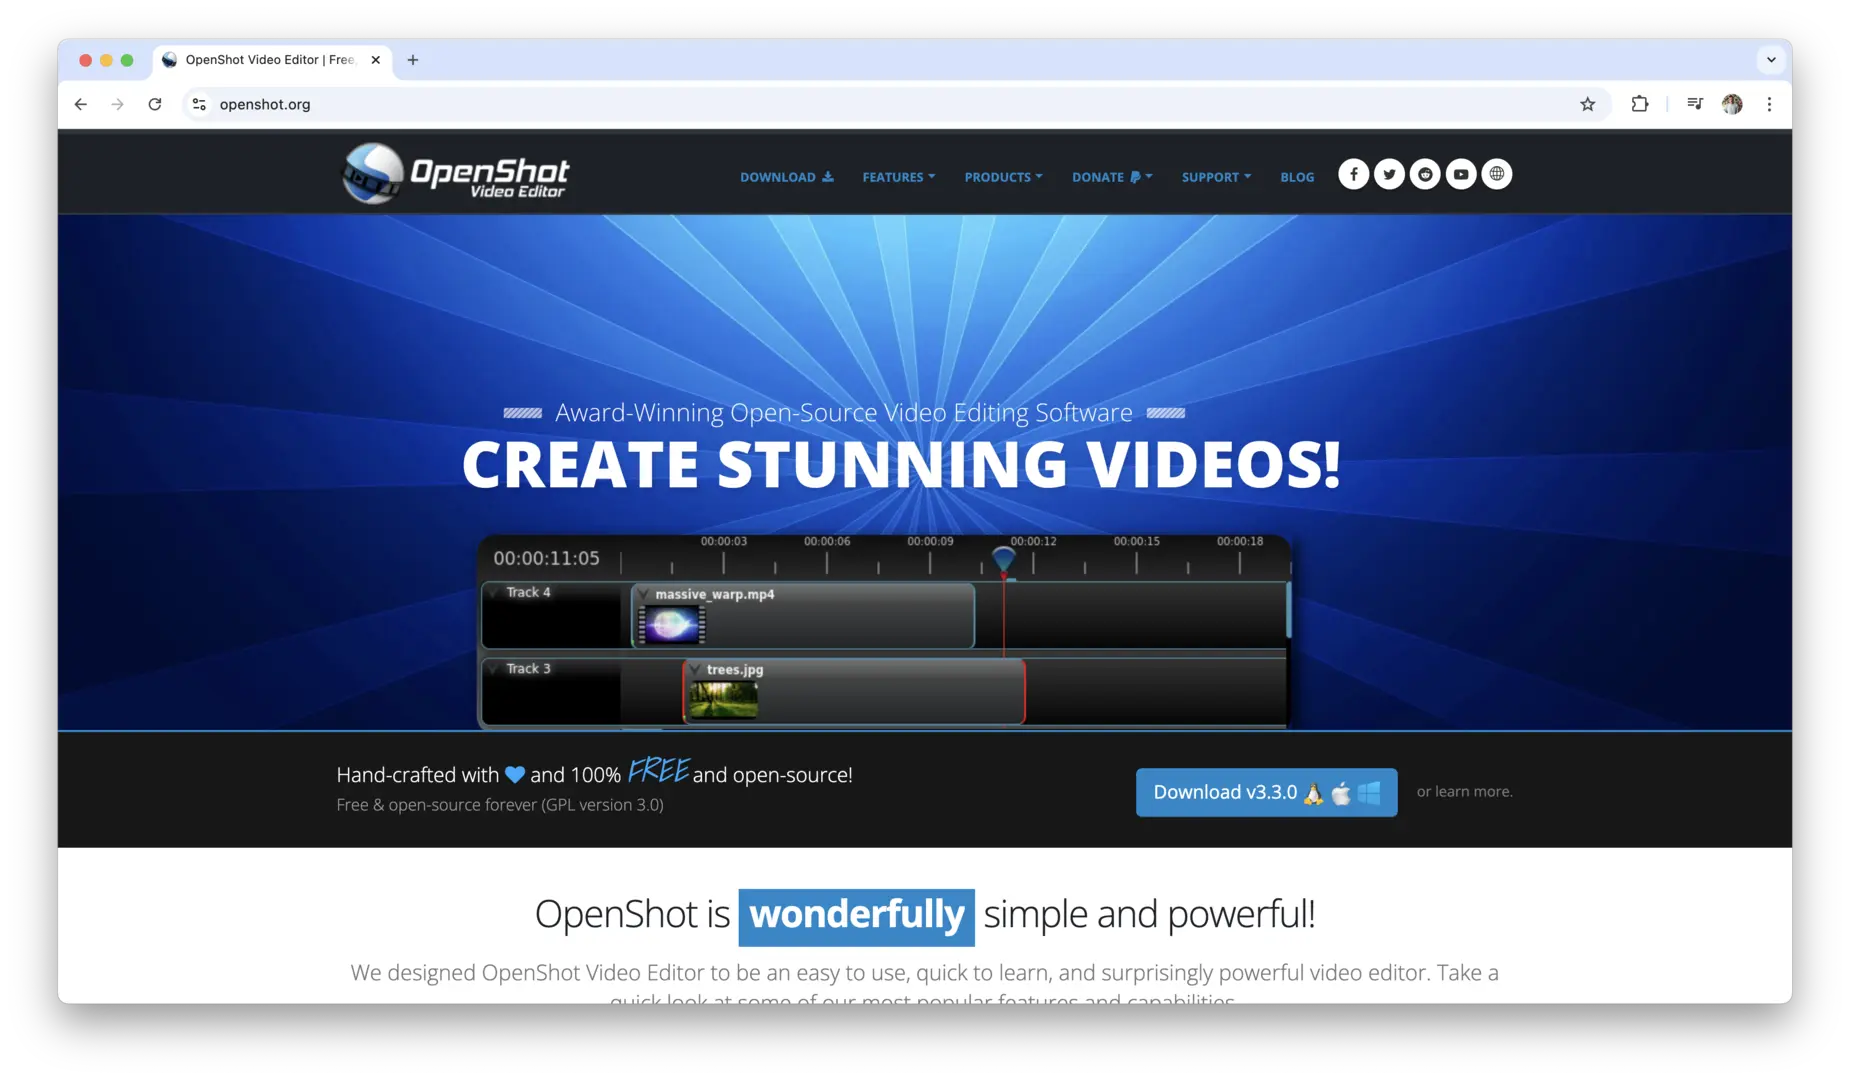Open the Chrome three-dot menu
This screenshot has width=1850, height=1080.
point(1769,104)
